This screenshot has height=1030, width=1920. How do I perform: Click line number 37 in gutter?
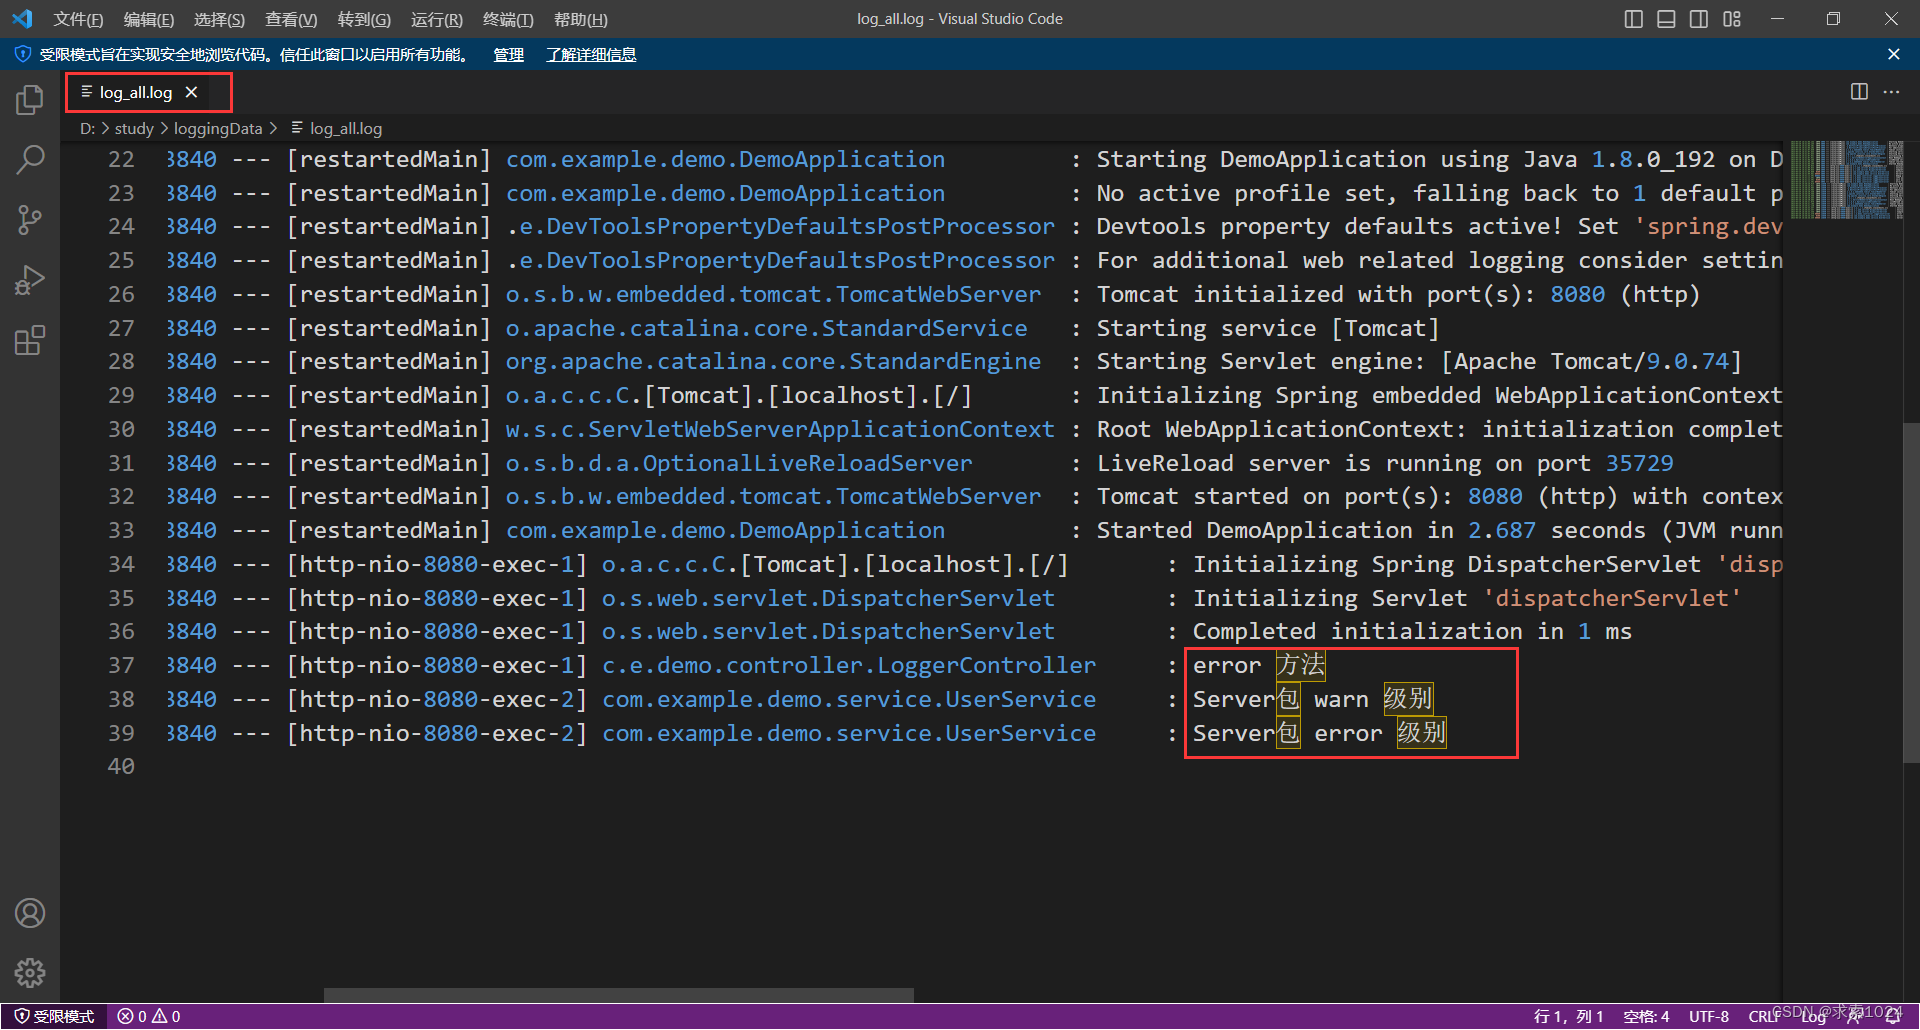click(121, 666)
